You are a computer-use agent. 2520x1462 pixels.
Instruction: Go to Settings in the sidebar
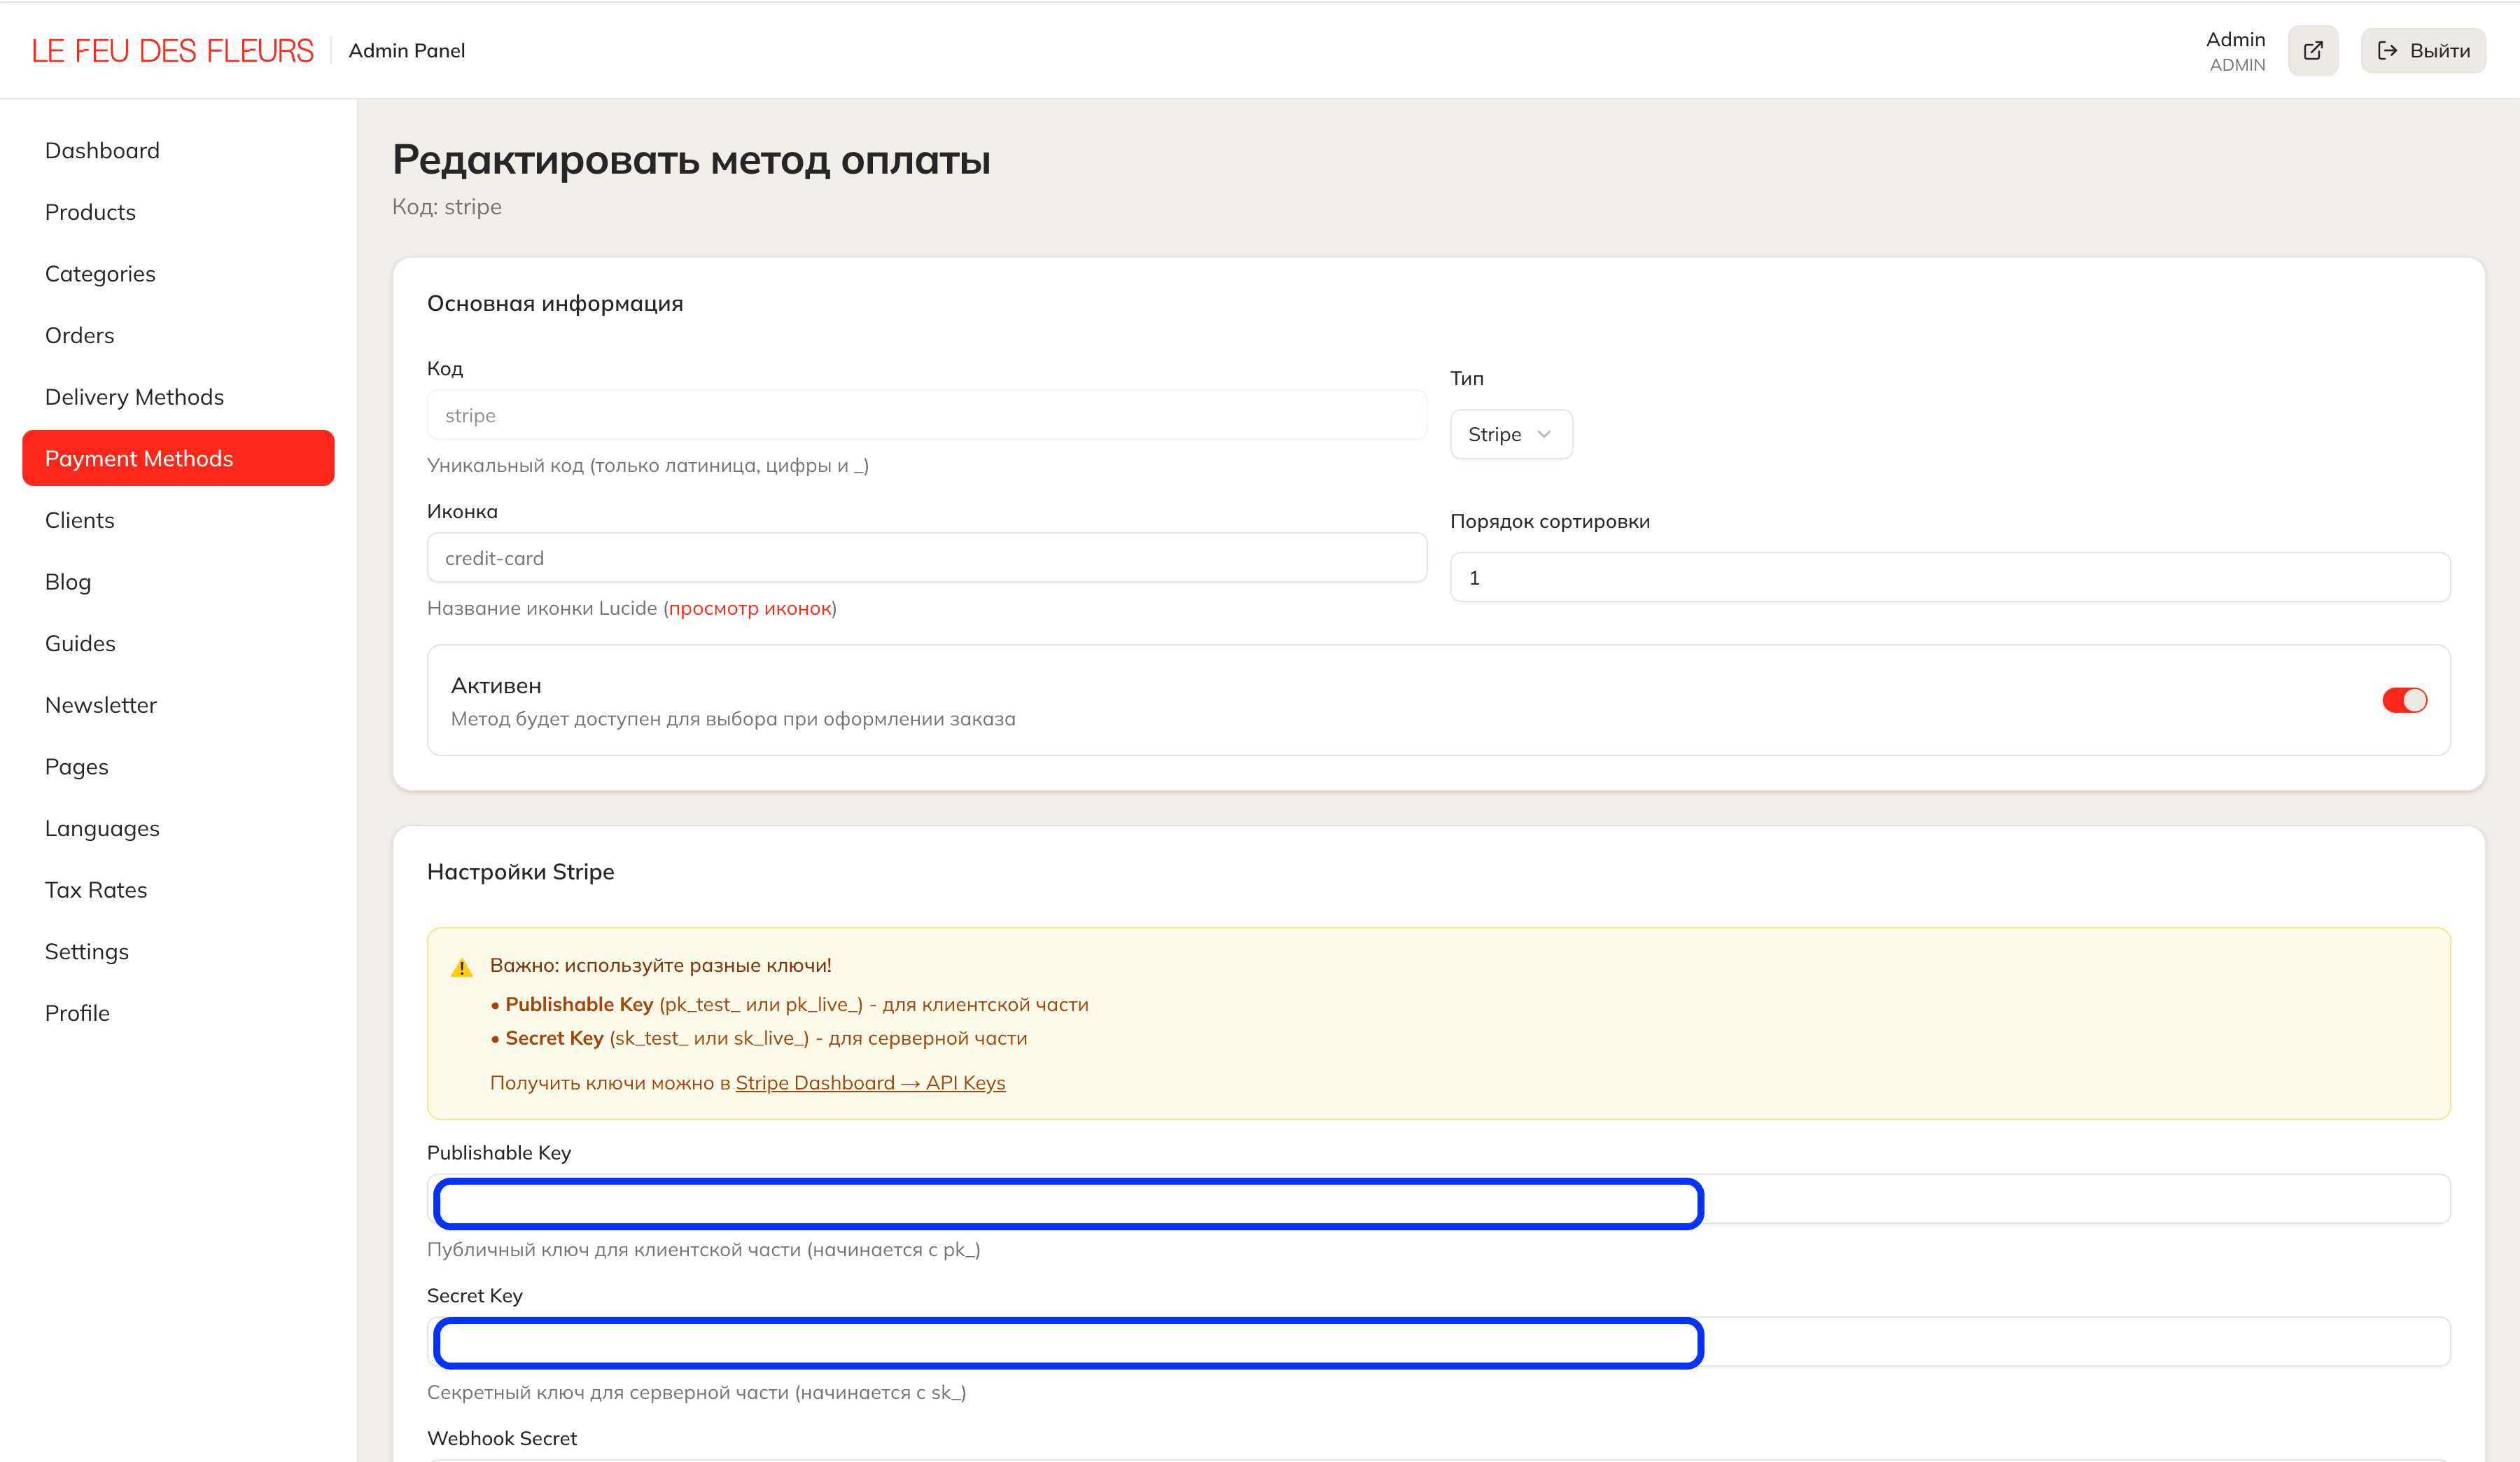click(87, 951)
